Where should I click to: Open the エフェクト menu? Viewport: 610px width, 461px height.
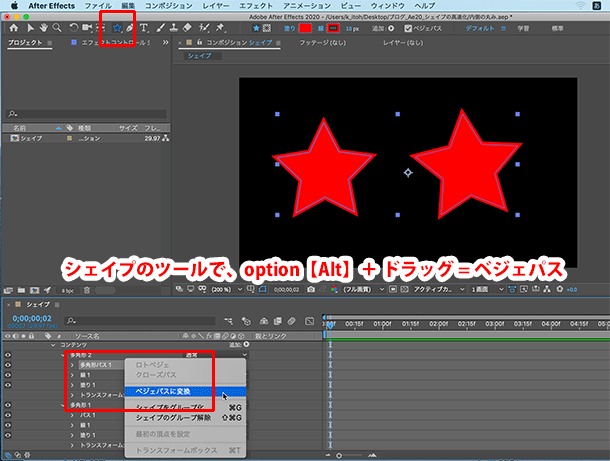pyautogui.click(x=256, y=6)
